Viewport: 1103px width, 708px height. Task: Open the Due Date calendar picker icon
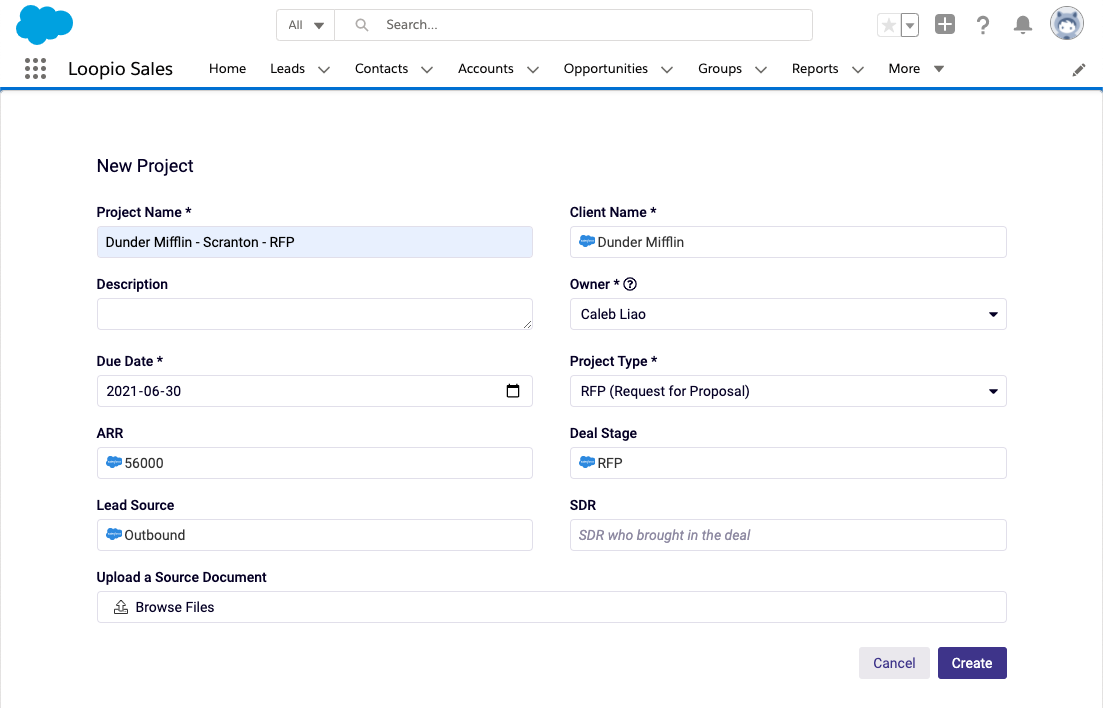(x=513, y=391)
